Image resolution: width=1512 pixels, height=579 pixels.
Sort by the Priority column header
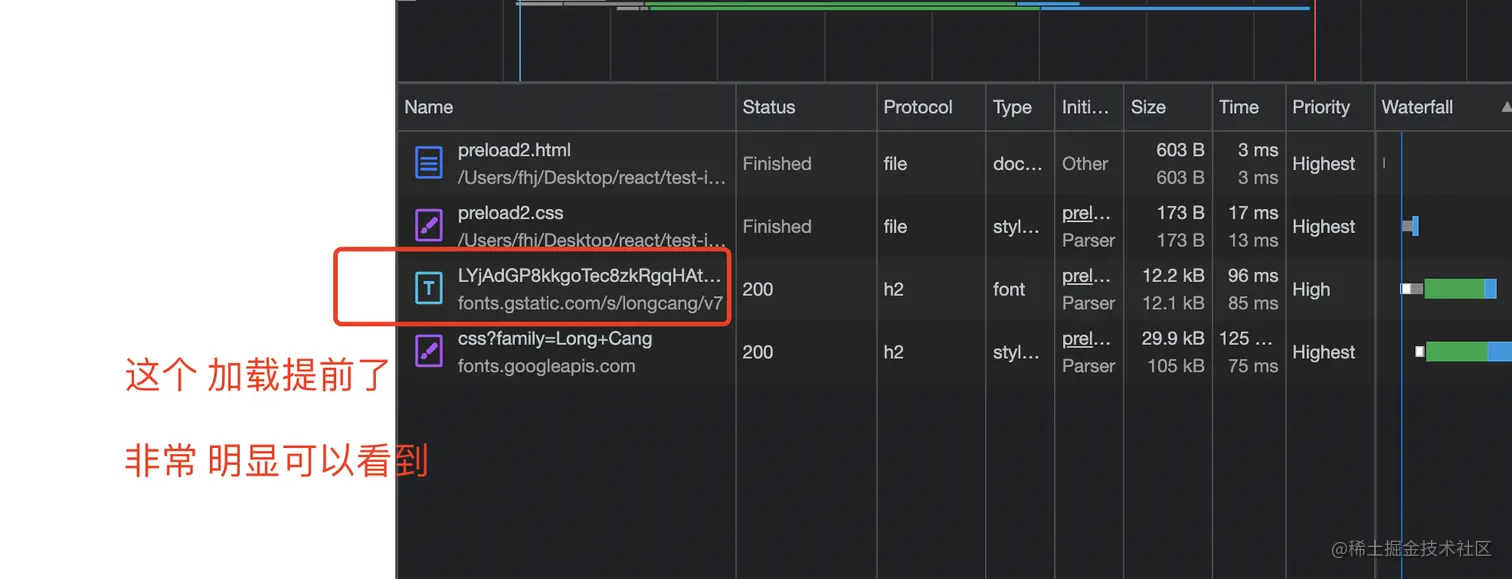[x=1320, y=107]
